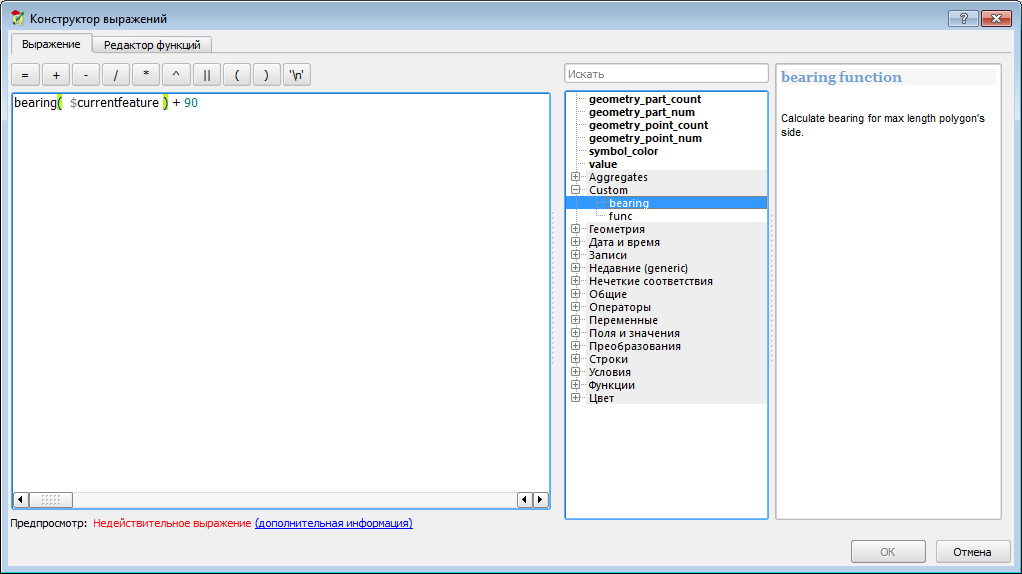The width and height of the screenshot is (1022, 574).
Task: Click the editor horizontal scrollbar thumb
Action: tap(51, 500)
